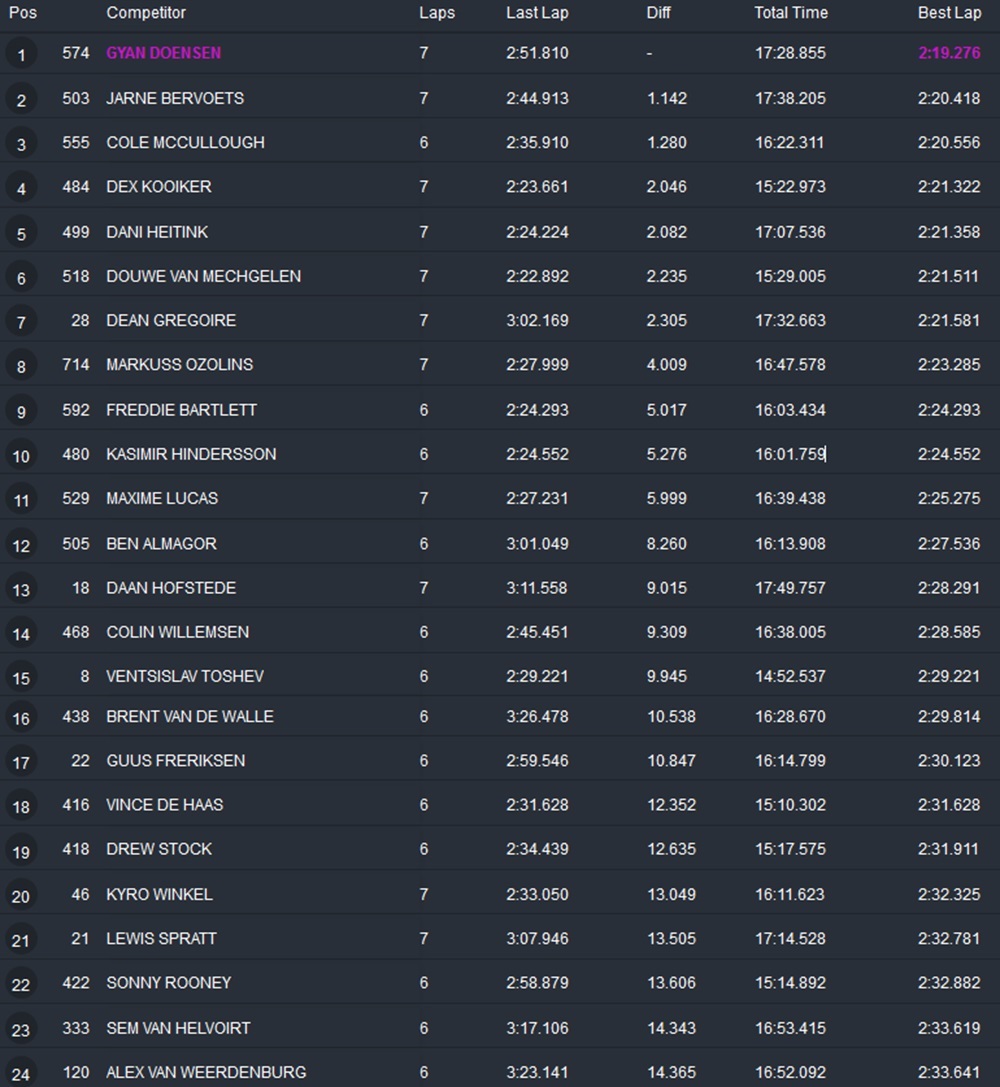Click the position 19 circle badge
The width and height of the screenshot is (1000, 1087).
point(21,851)
